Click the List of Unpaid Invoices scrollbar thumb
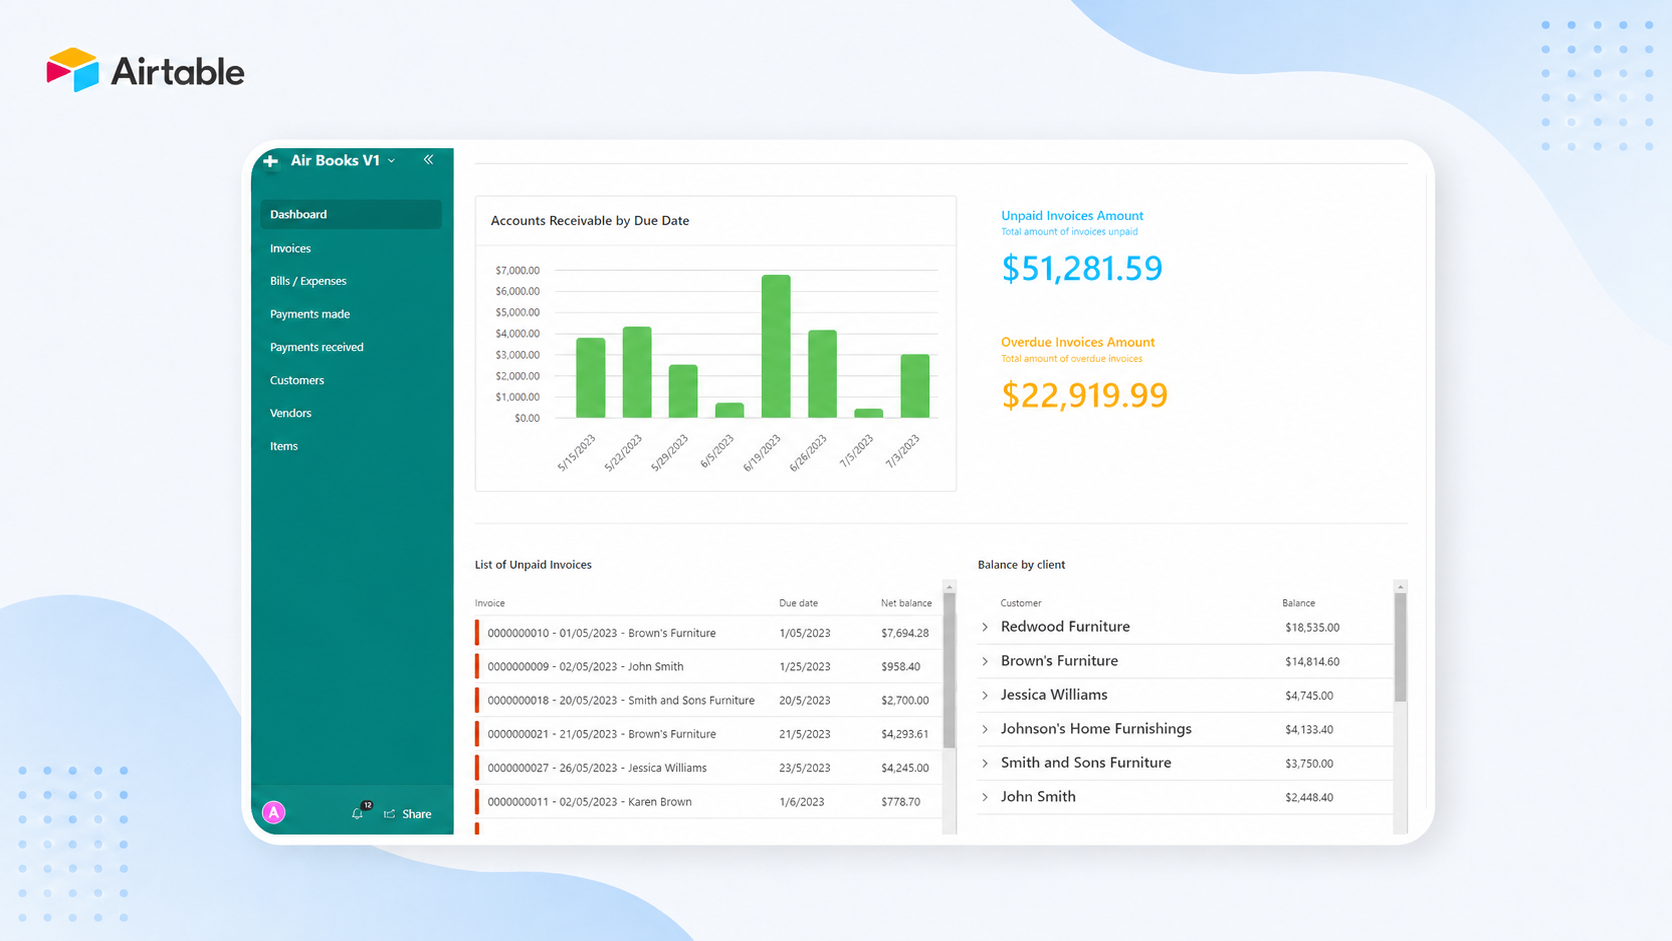Image resolution: width=1672 pixels, height=941 pixels. tap(949, 670)
